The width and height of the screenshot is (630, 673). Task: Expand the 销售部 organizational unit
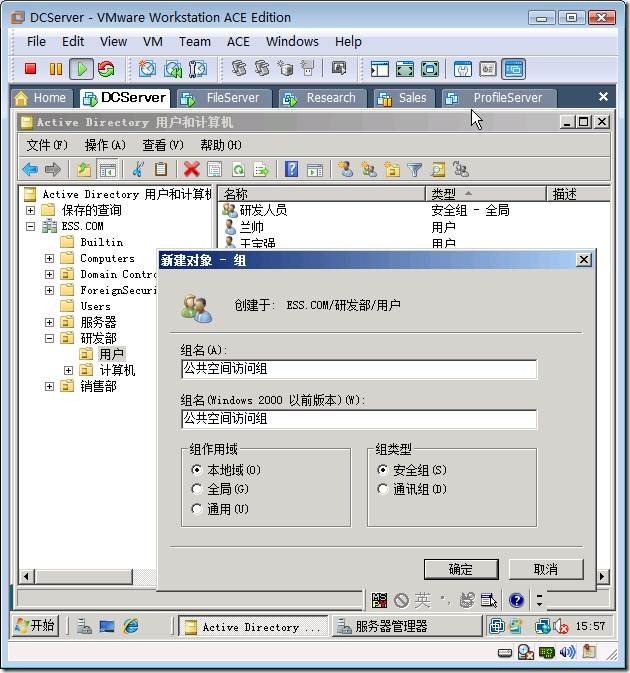click(49, 386)
